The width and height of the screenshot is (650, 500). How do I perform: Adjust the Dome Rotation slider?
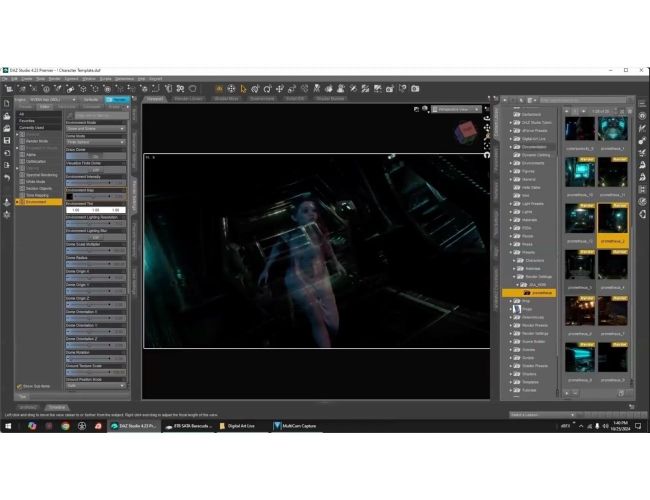pos(96,359)
